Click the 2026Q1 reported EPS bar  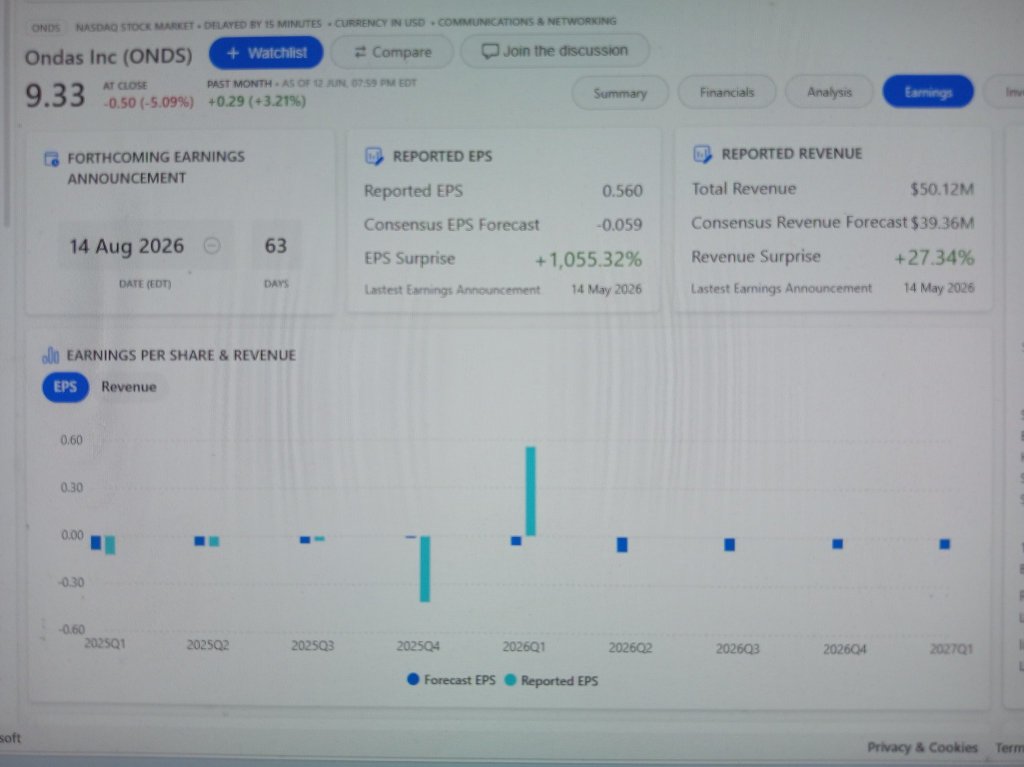[x=530, y=491]
